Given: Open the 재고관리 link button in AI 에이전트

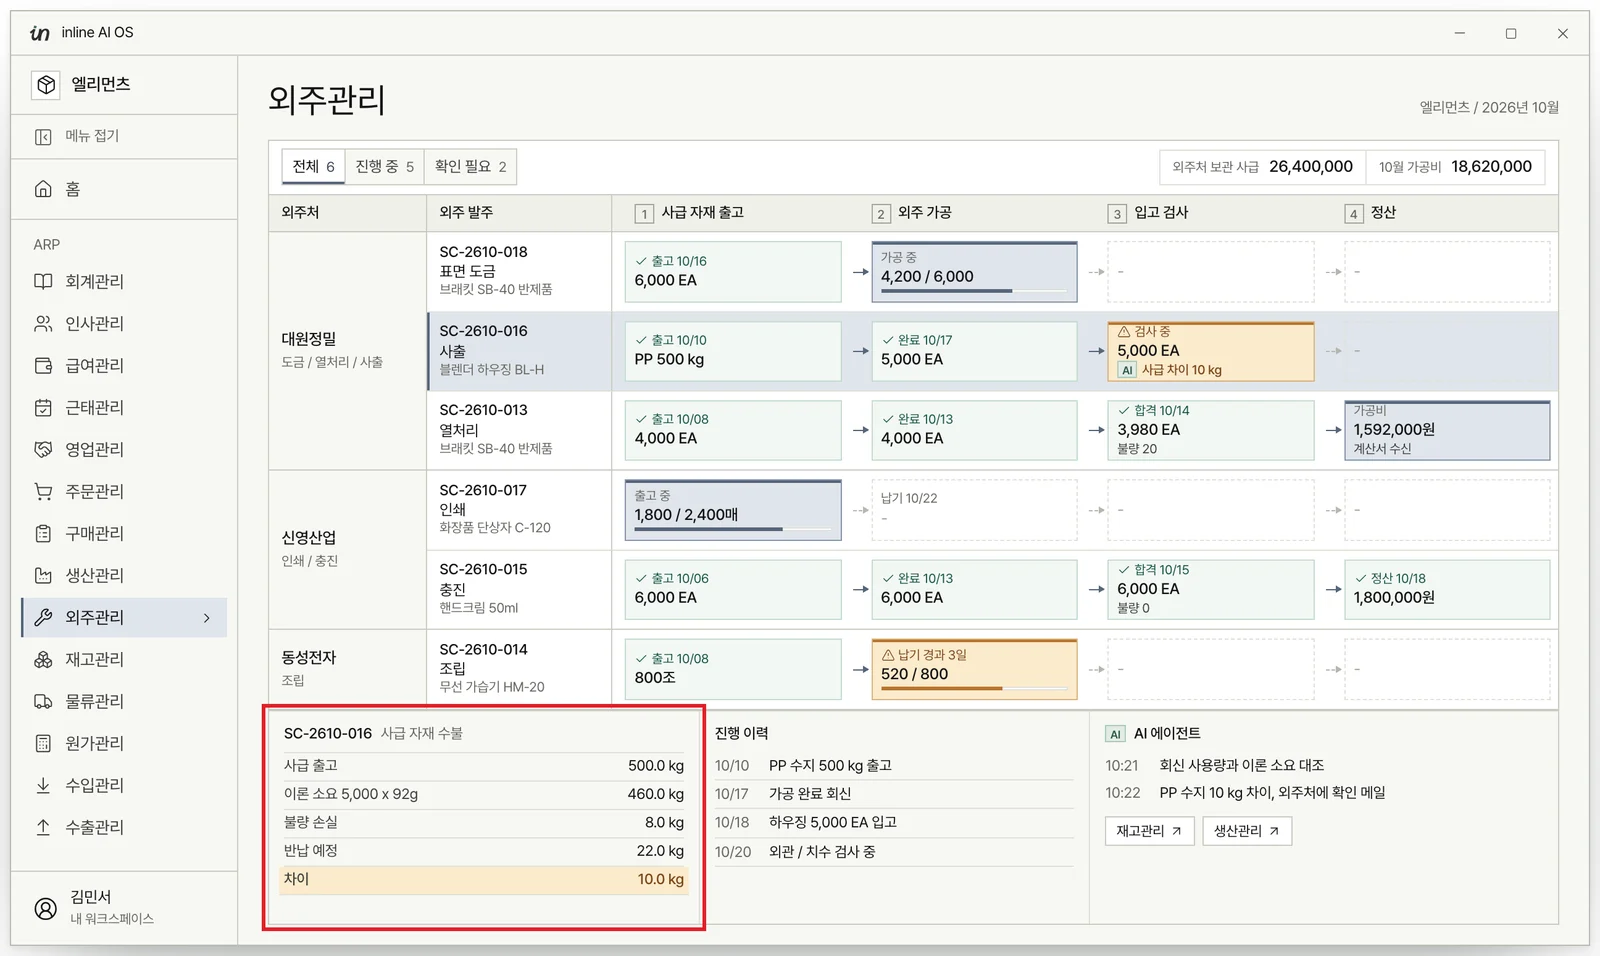Looking at the screenshot, I should (x=1149, y=831).
